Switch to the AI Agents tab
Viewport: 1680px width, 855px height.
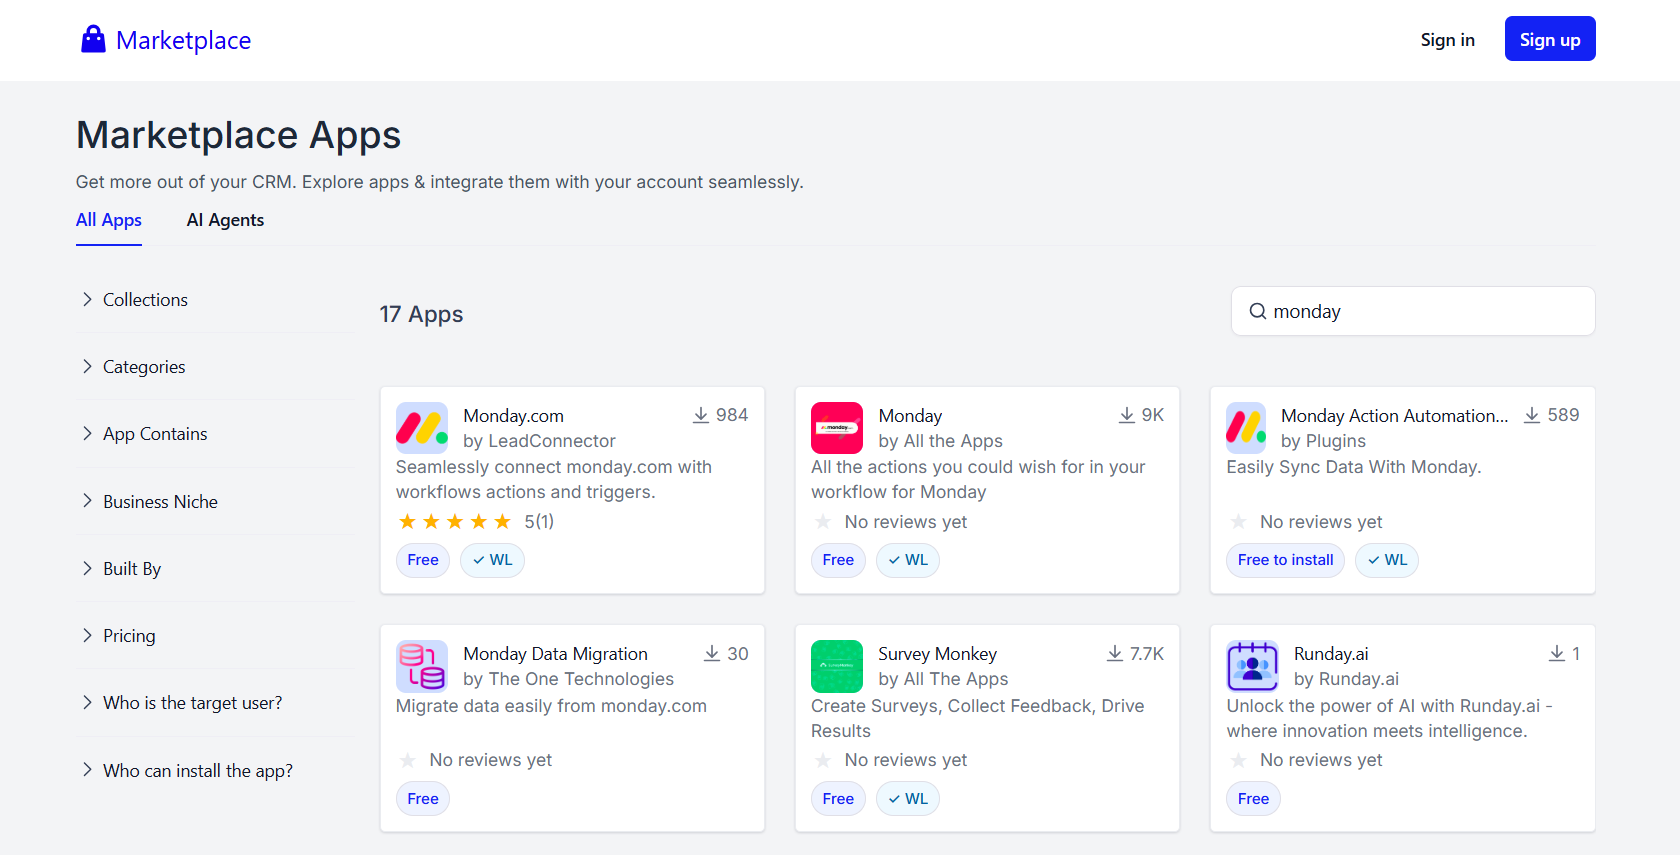[225, 220]
